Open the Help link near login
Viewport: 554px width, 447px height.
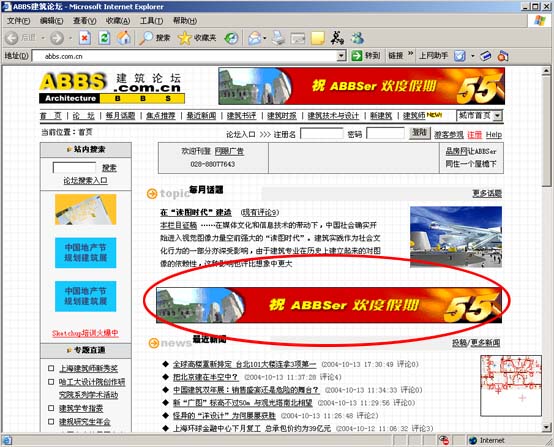click(494, 135)
